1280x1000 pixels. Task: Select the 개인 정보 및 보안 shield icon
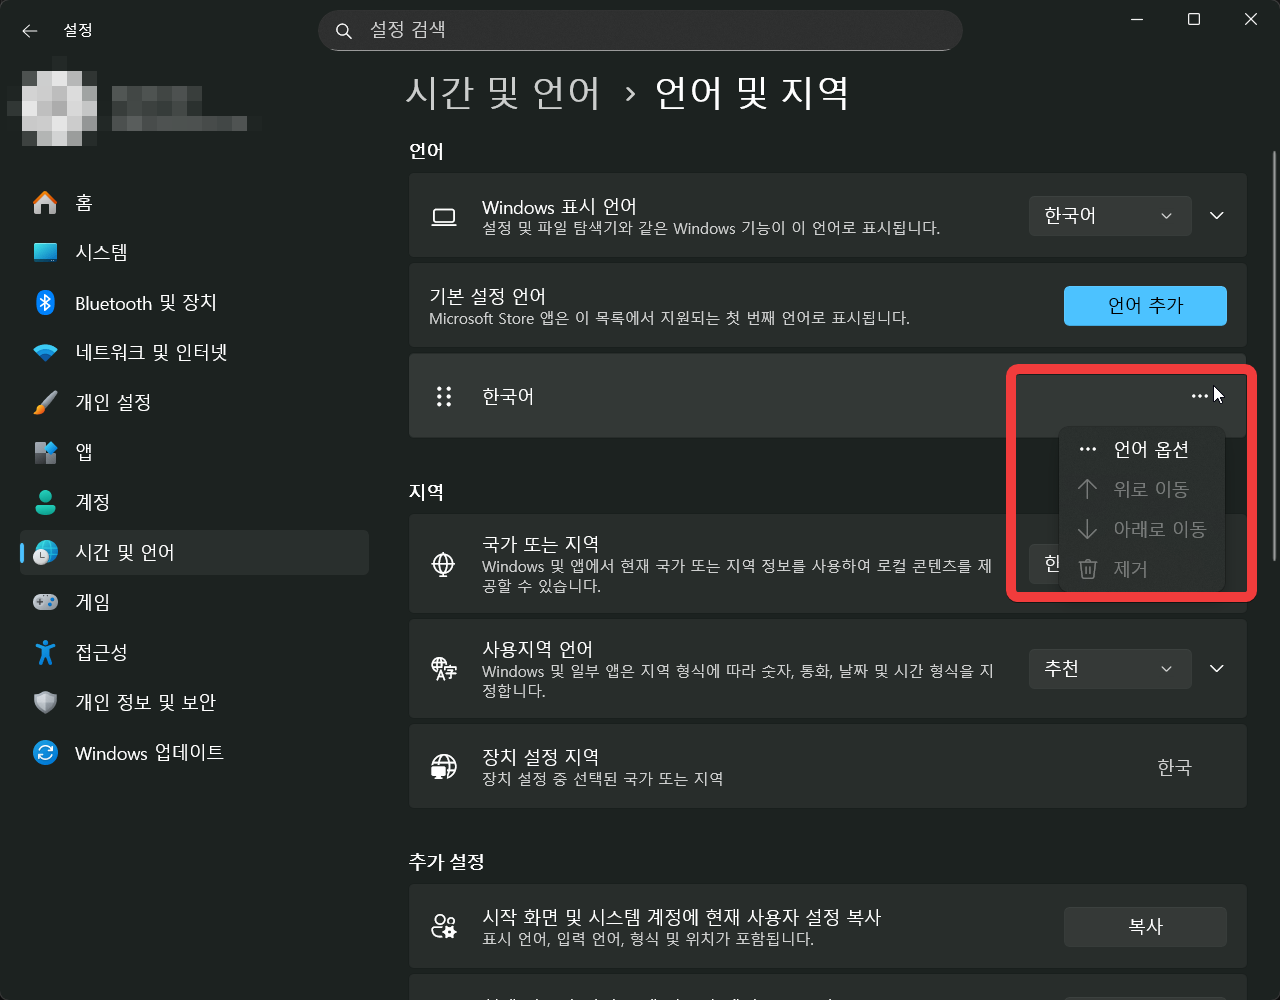(x=45, y=702)
